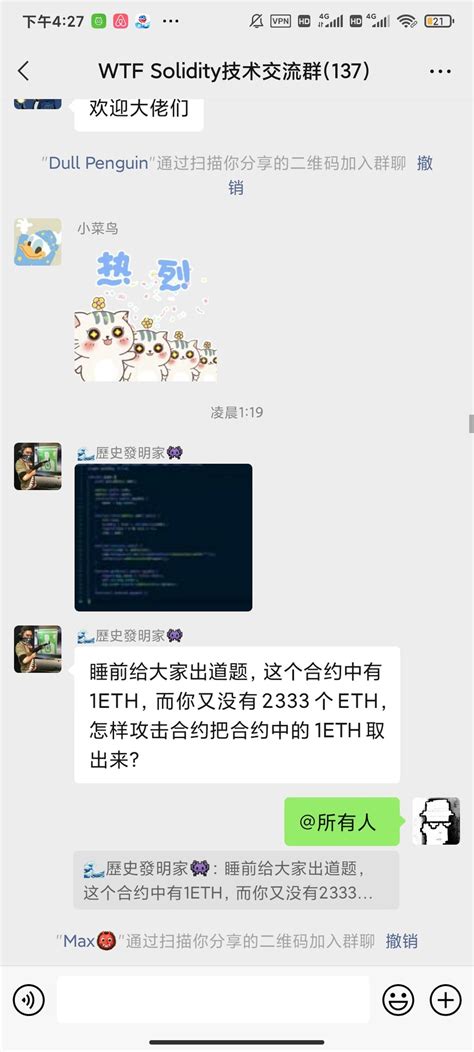Revoke Max's invite via 撤销

tap(401, 941)
